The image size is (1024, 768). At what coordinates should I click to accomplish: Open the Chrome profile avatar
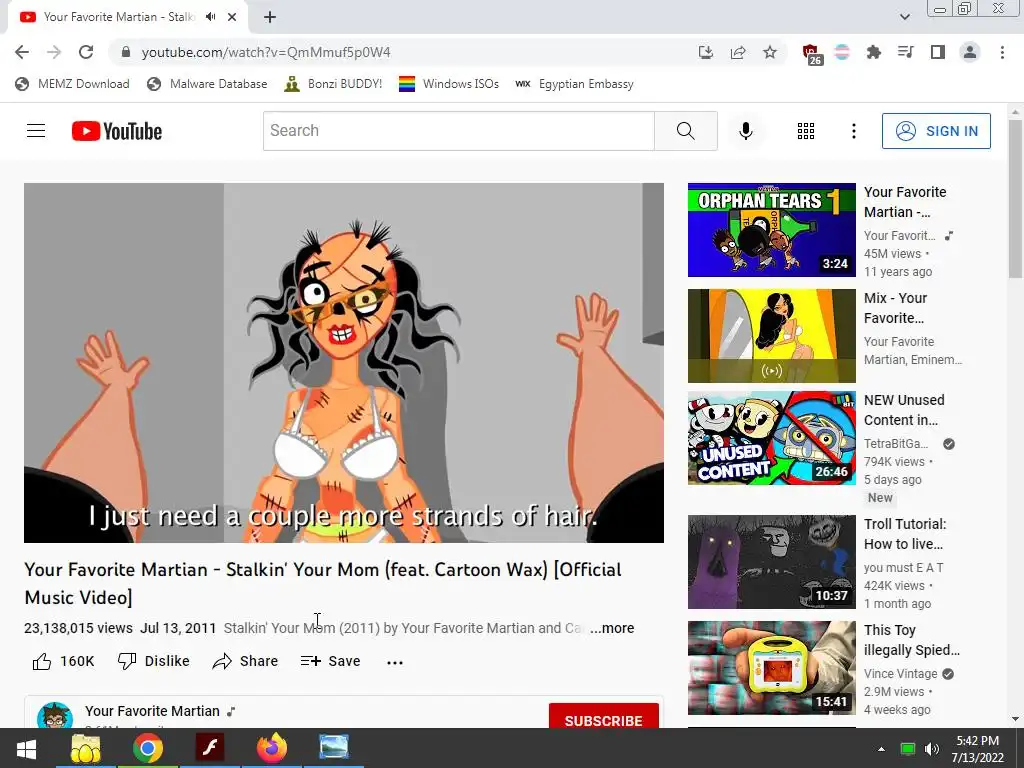coord(970,52)
